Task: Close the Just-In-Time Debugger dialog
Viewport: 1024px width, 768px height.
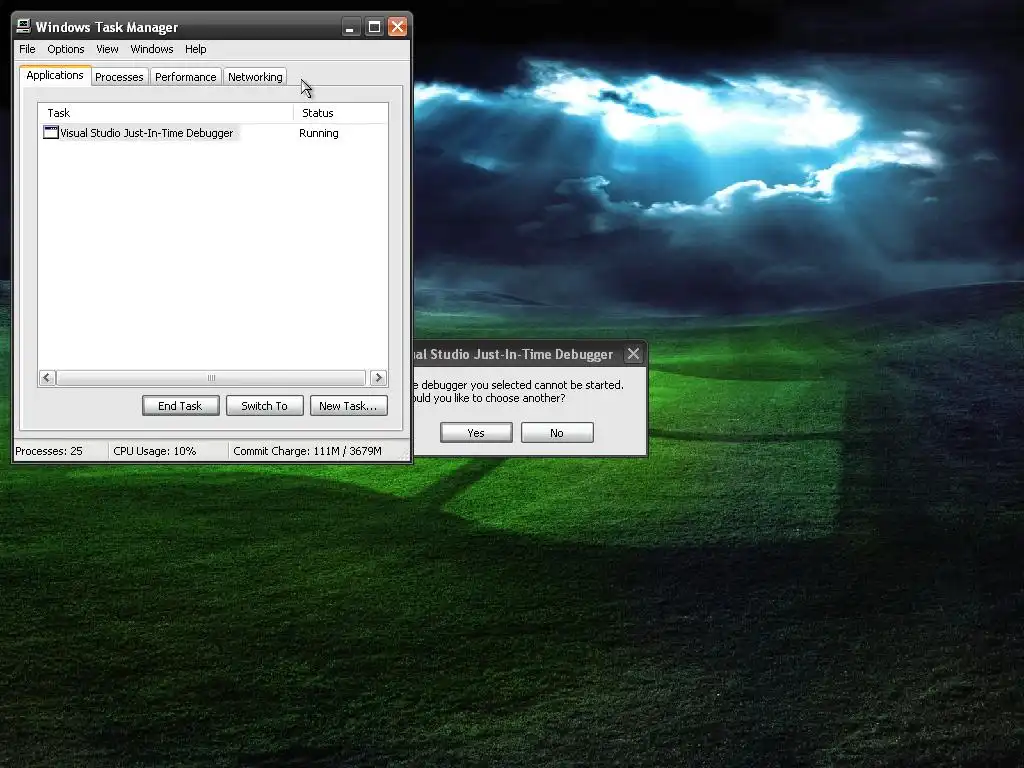Action: (x=633, y=354)
